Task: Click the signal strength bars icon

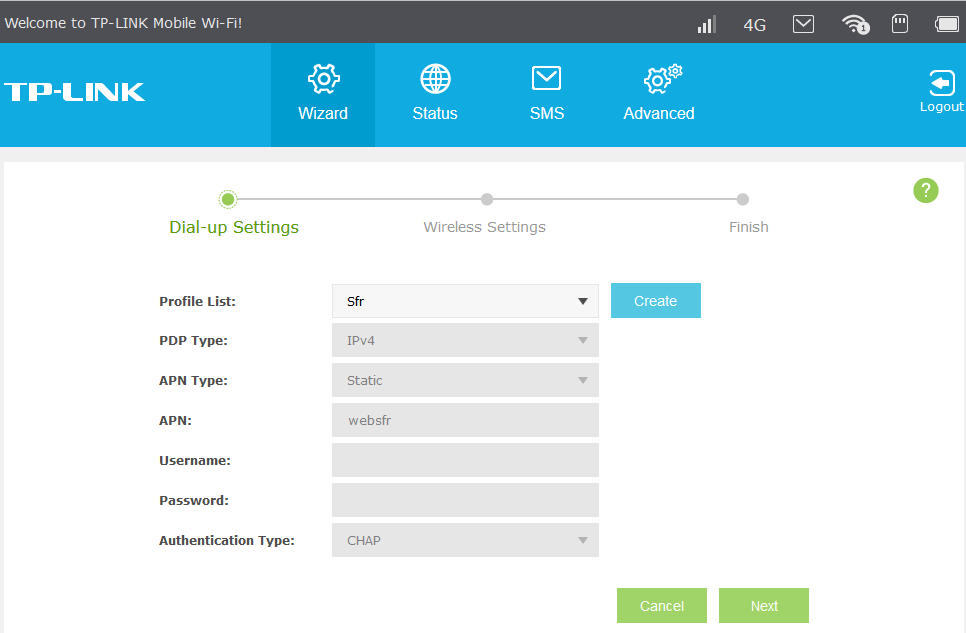Action: pyautogui.click(x=706, y=24)
